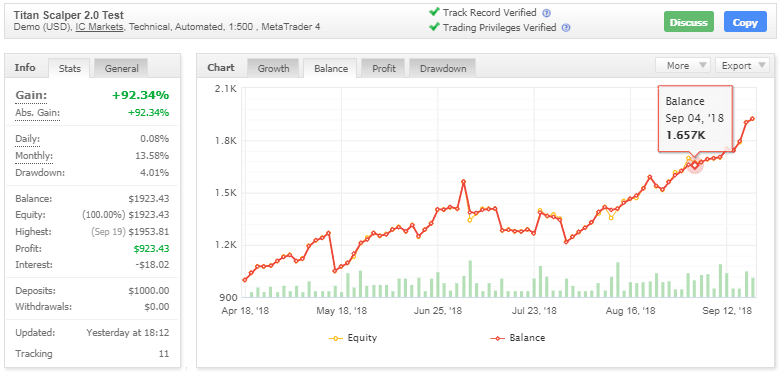Toggle Equity series via its legend marker
Image resolution: width=780 pixels, height=372 pixels.
(x=336, y=338)
